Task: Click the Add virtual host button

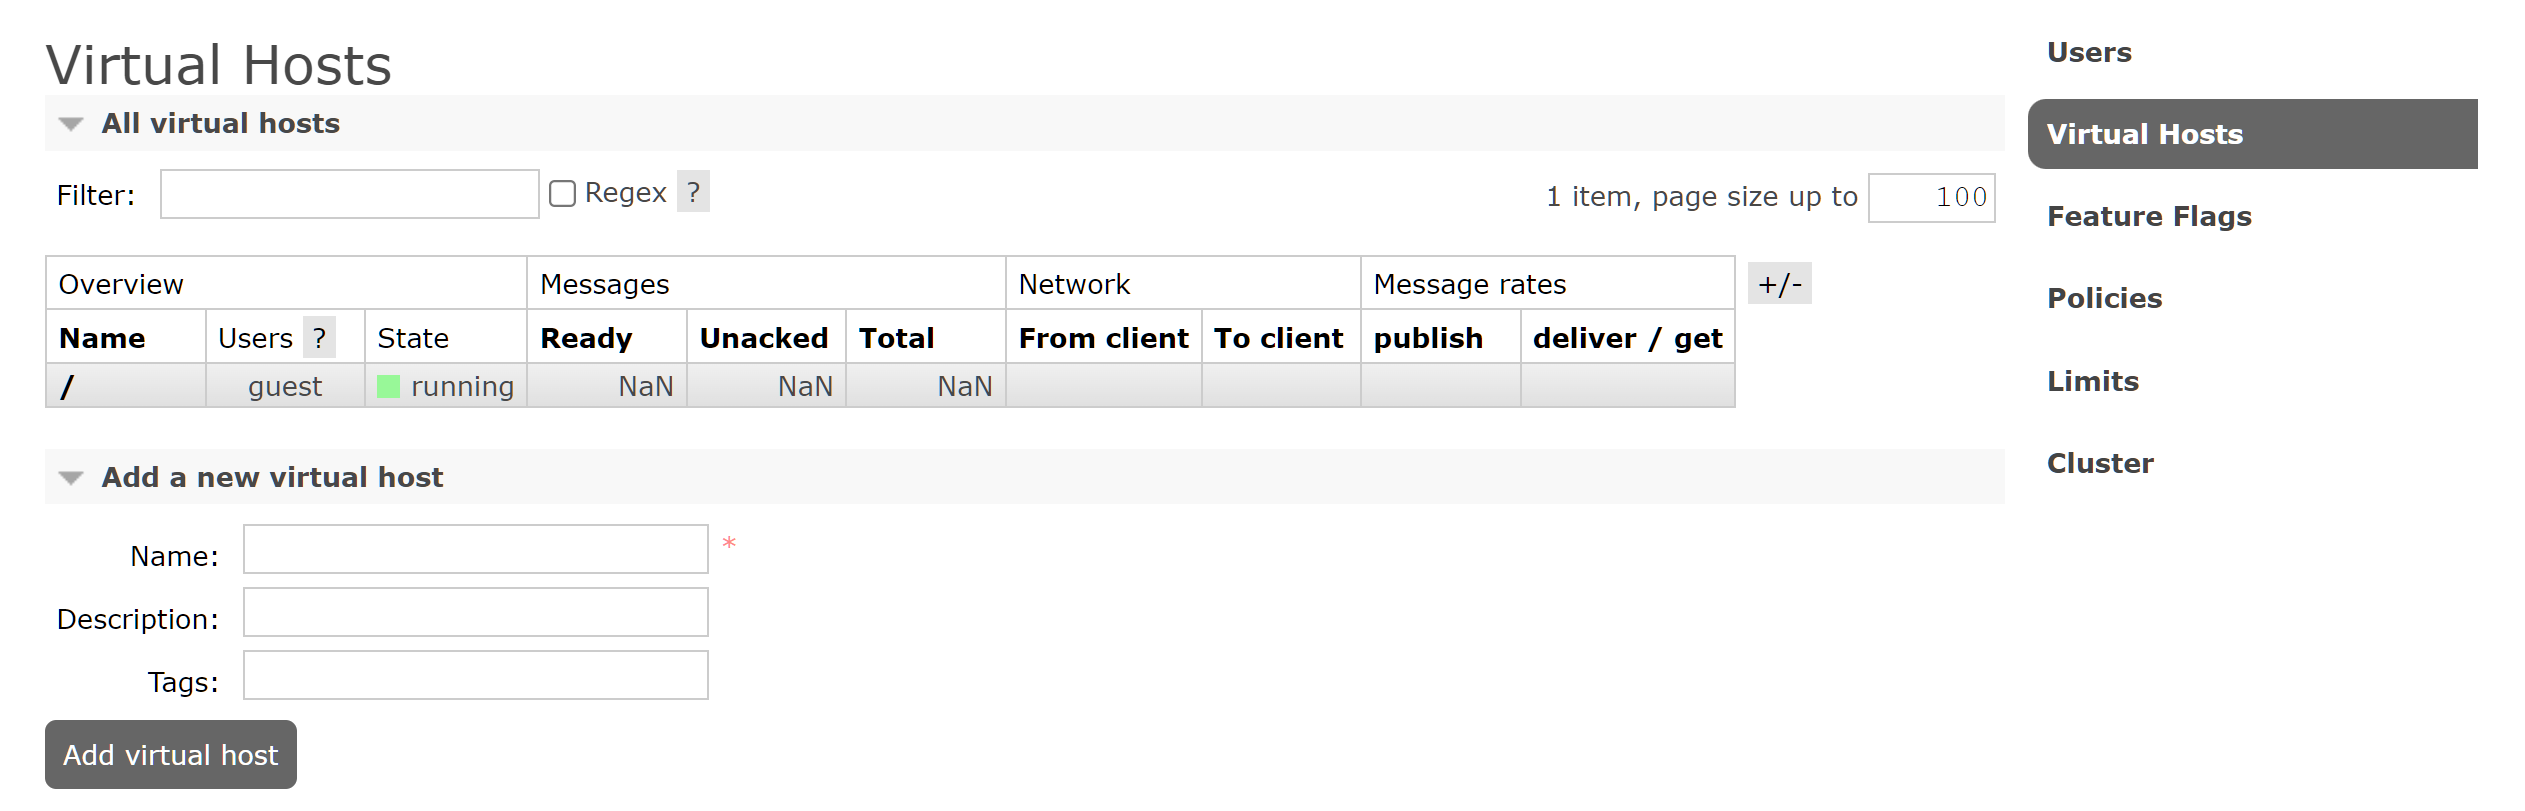Action: pos(171,754)
